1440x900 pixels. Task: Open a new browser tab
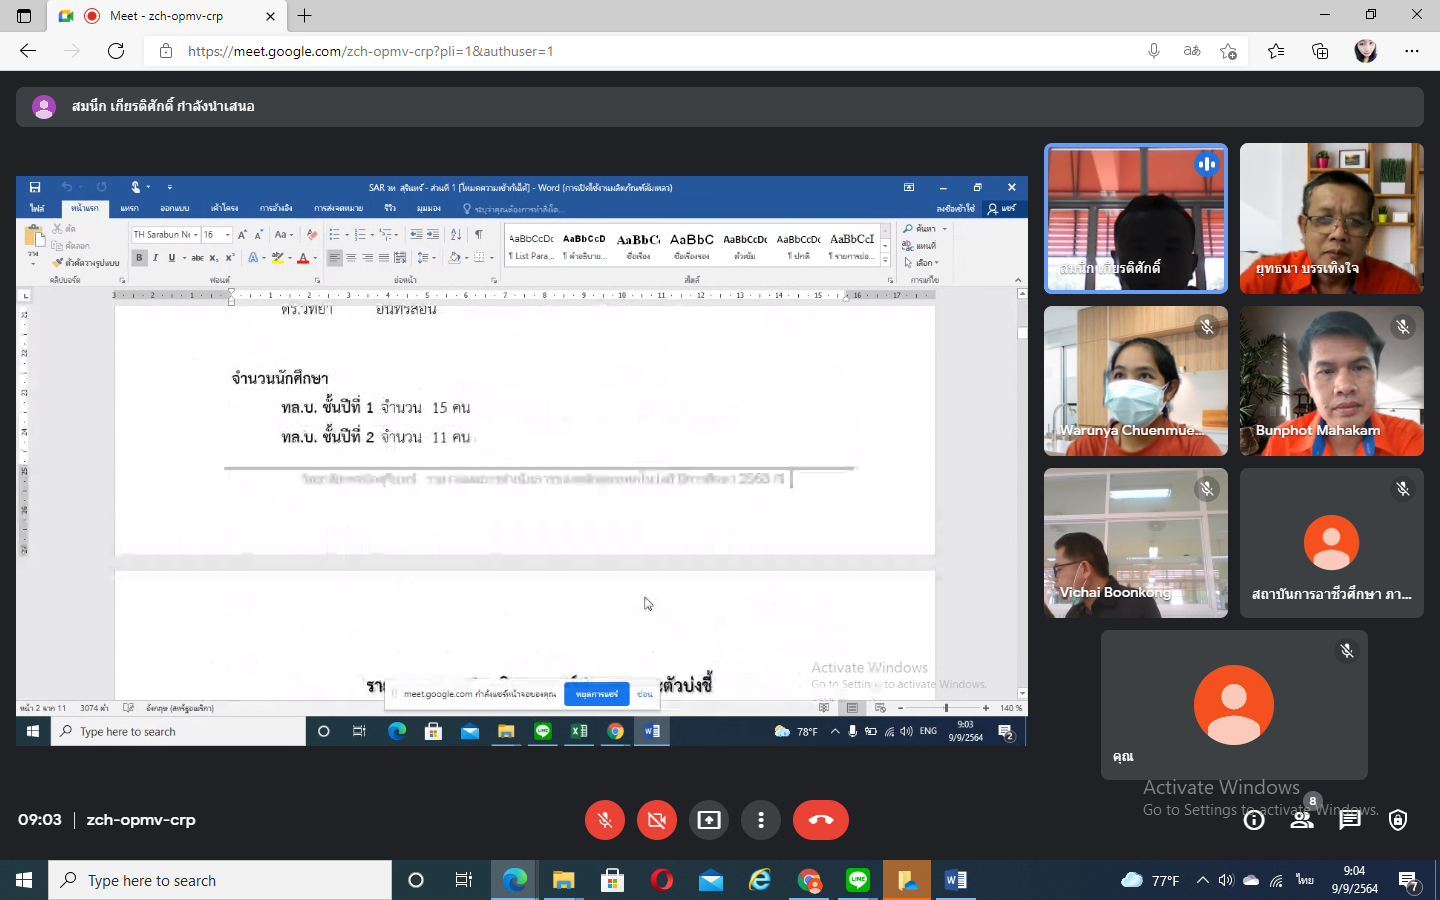pos(305,16)
